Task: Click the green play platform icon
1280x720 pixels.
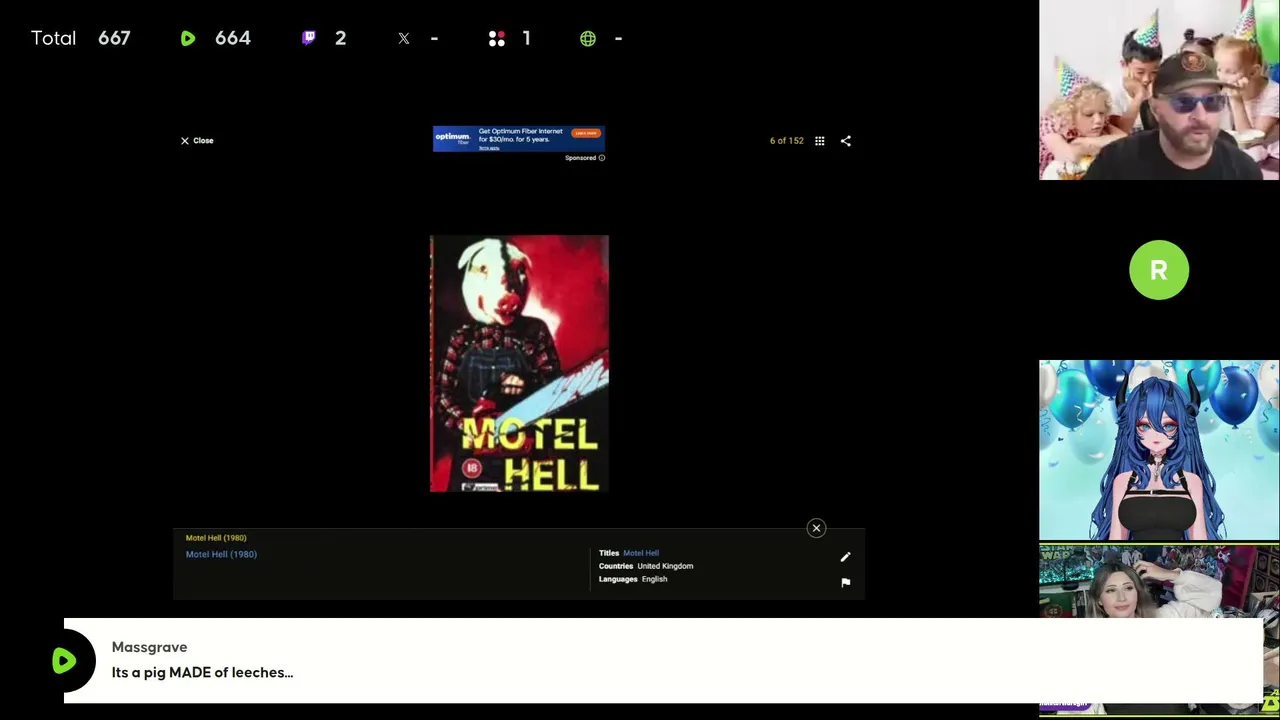Action: point(188,38)
